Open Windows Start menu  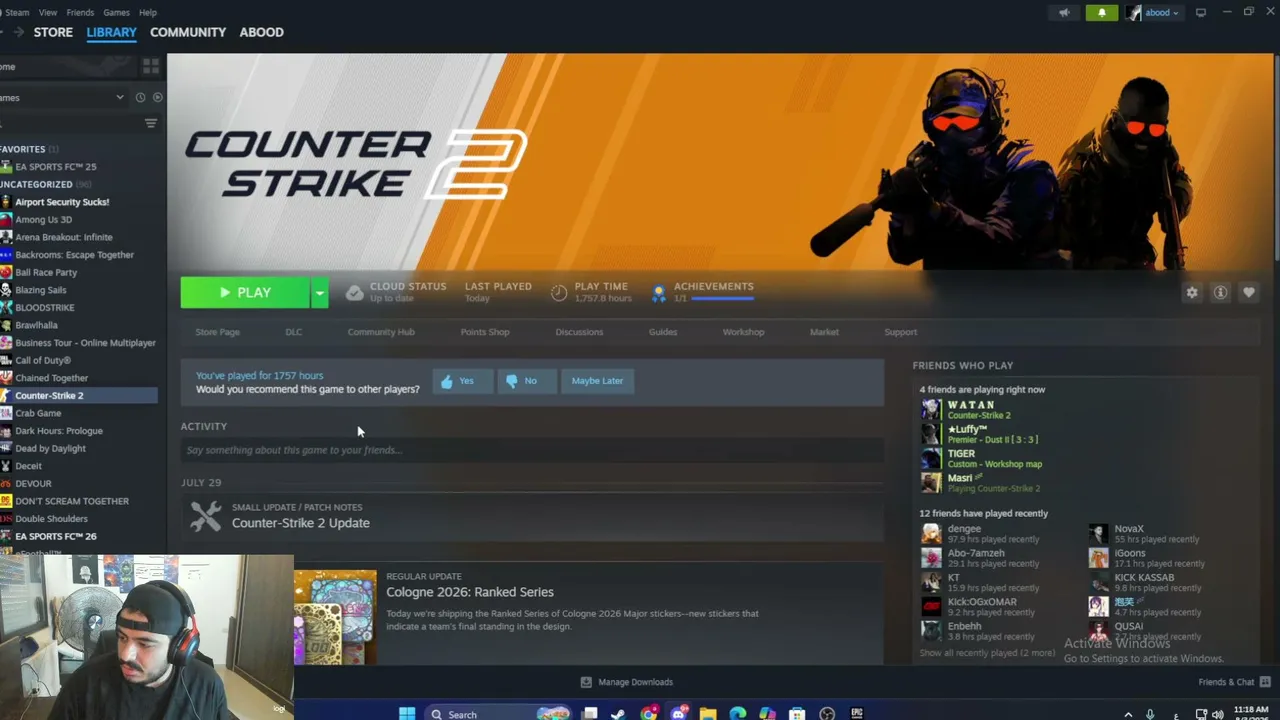coord(407,714)
